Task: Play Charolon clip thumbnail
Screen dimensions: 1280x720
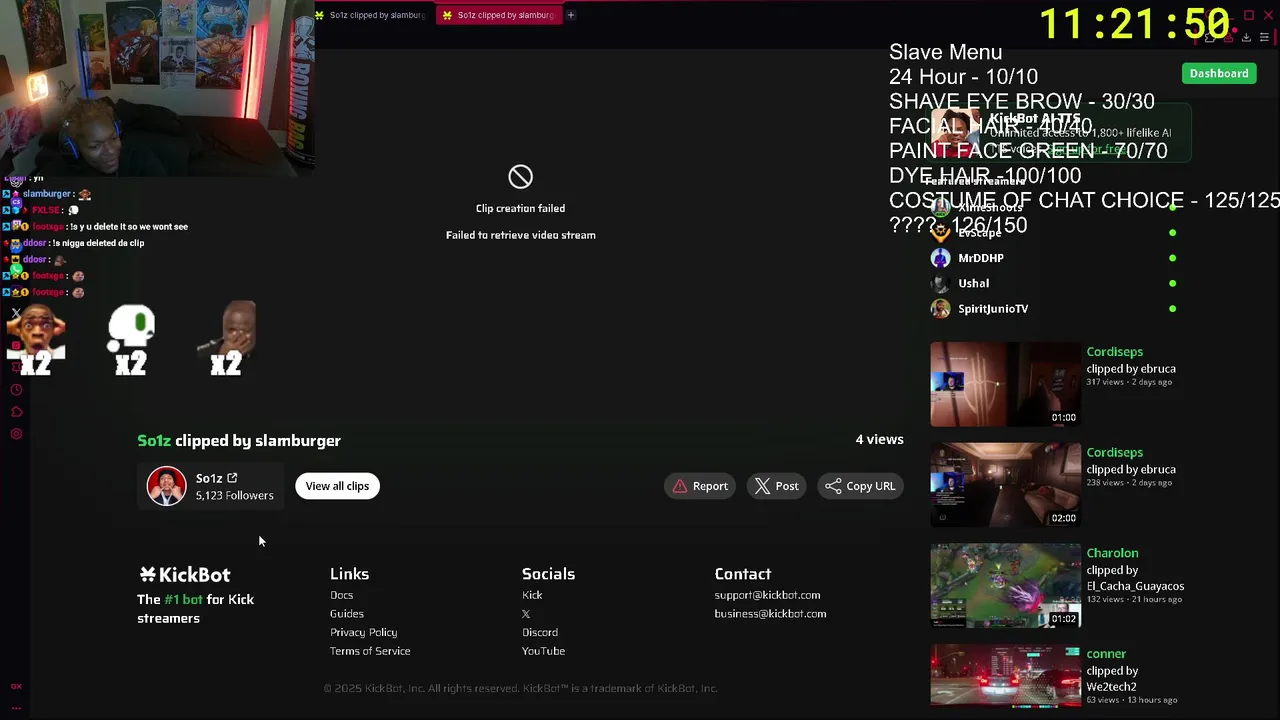Action: tap(1005, 586)
